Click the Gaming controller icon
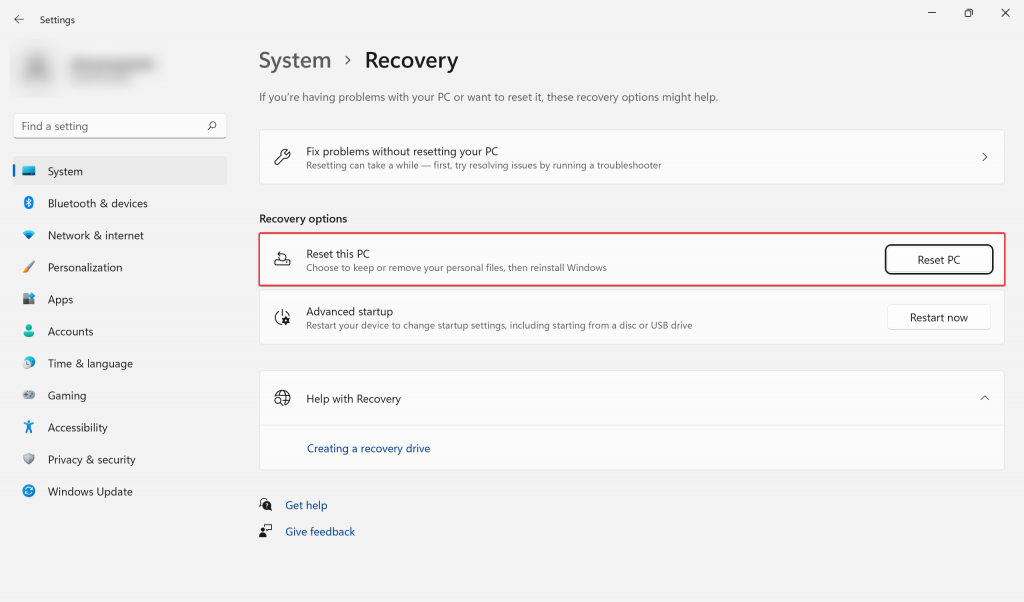Viewport: 1024px width, 602px height. pyautogui.click(x=29, y=395)
